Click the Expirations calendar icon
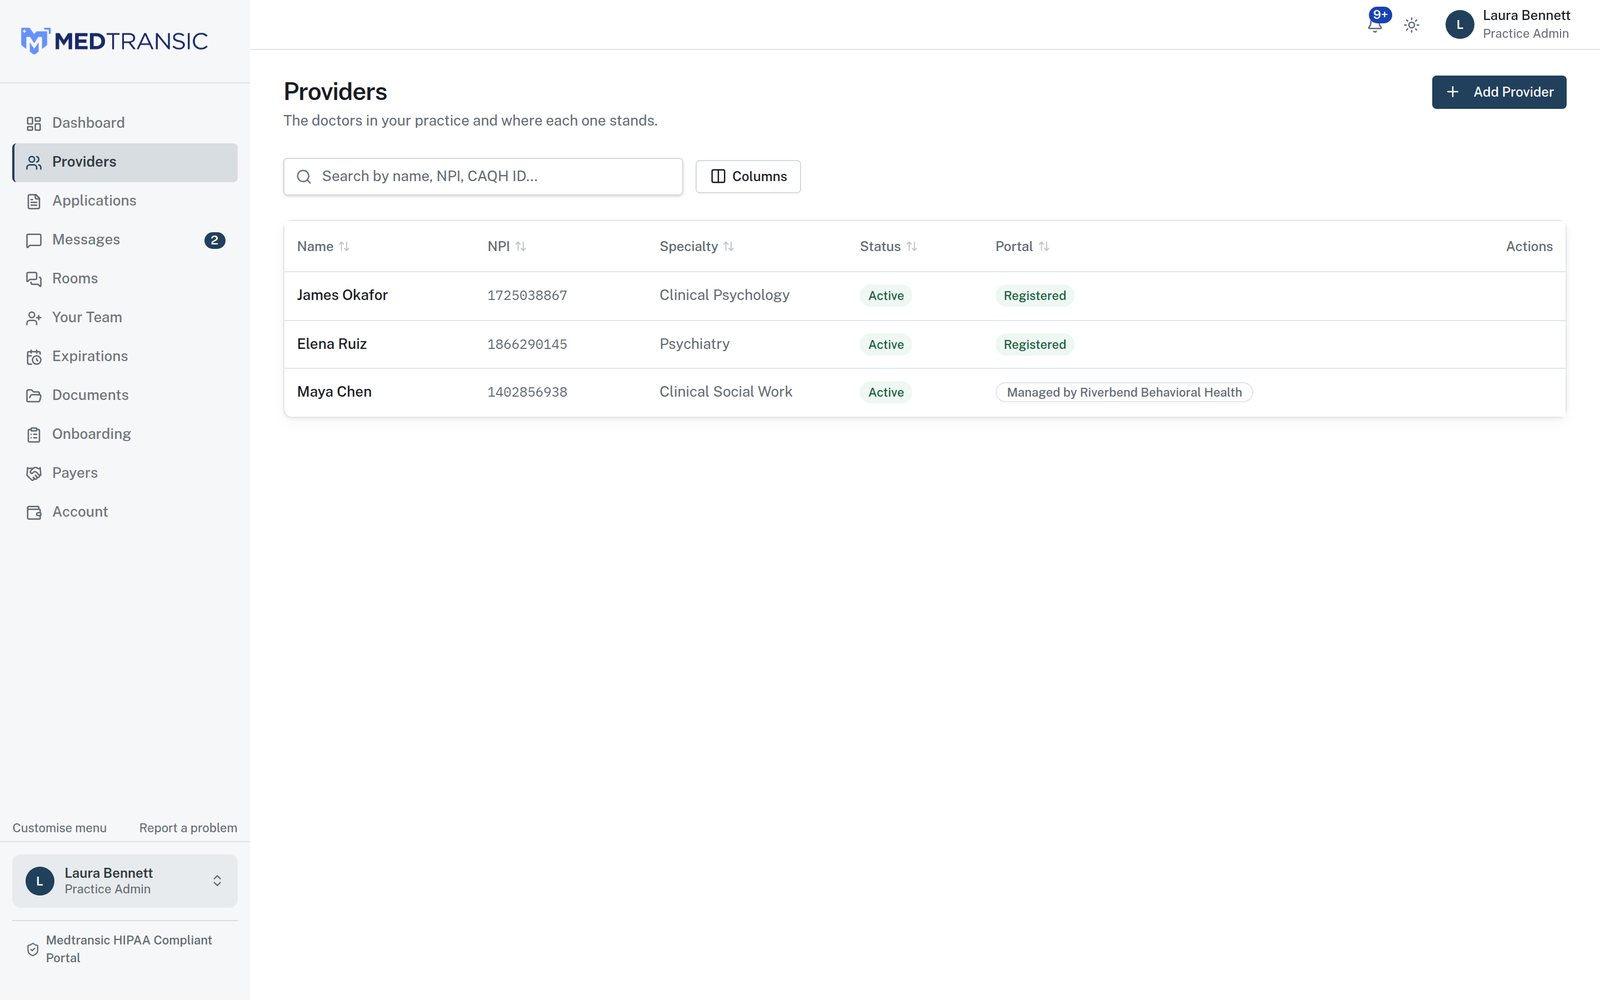 pos(34,357)
